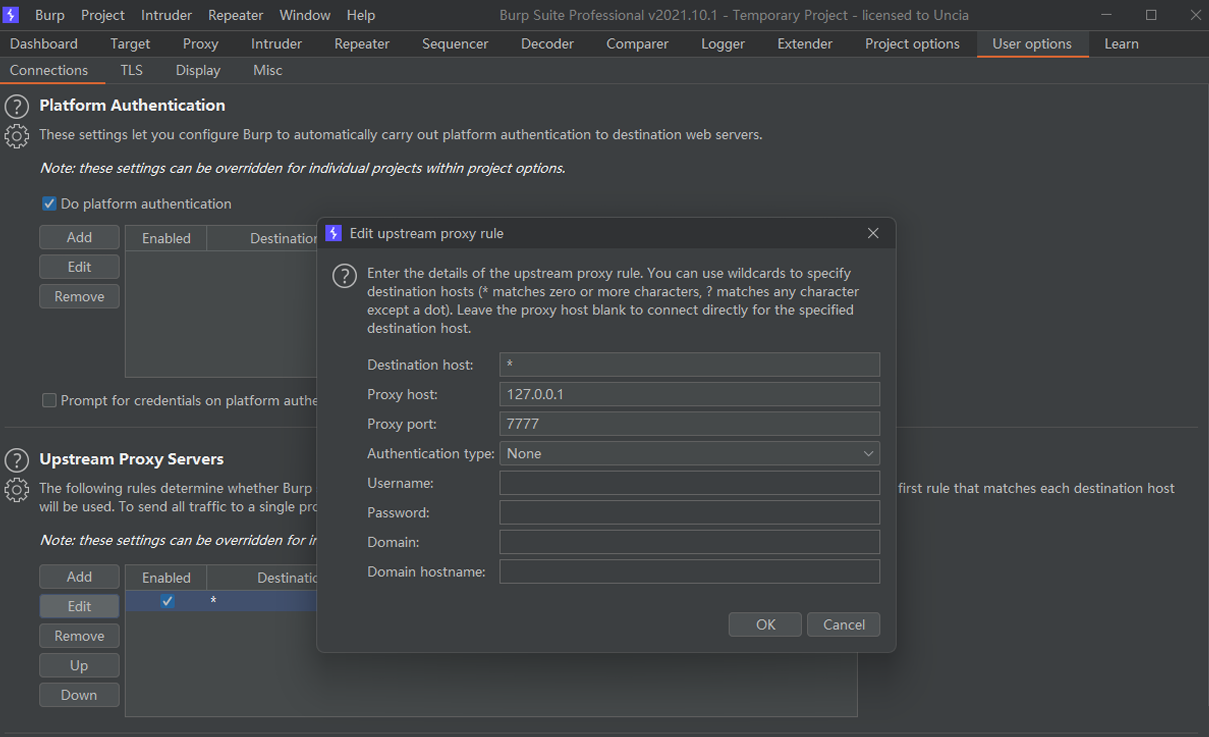This screenshot has height=737, width=1209.
Task: Click the Burp logo in title bar
Action: coord(11,15)
